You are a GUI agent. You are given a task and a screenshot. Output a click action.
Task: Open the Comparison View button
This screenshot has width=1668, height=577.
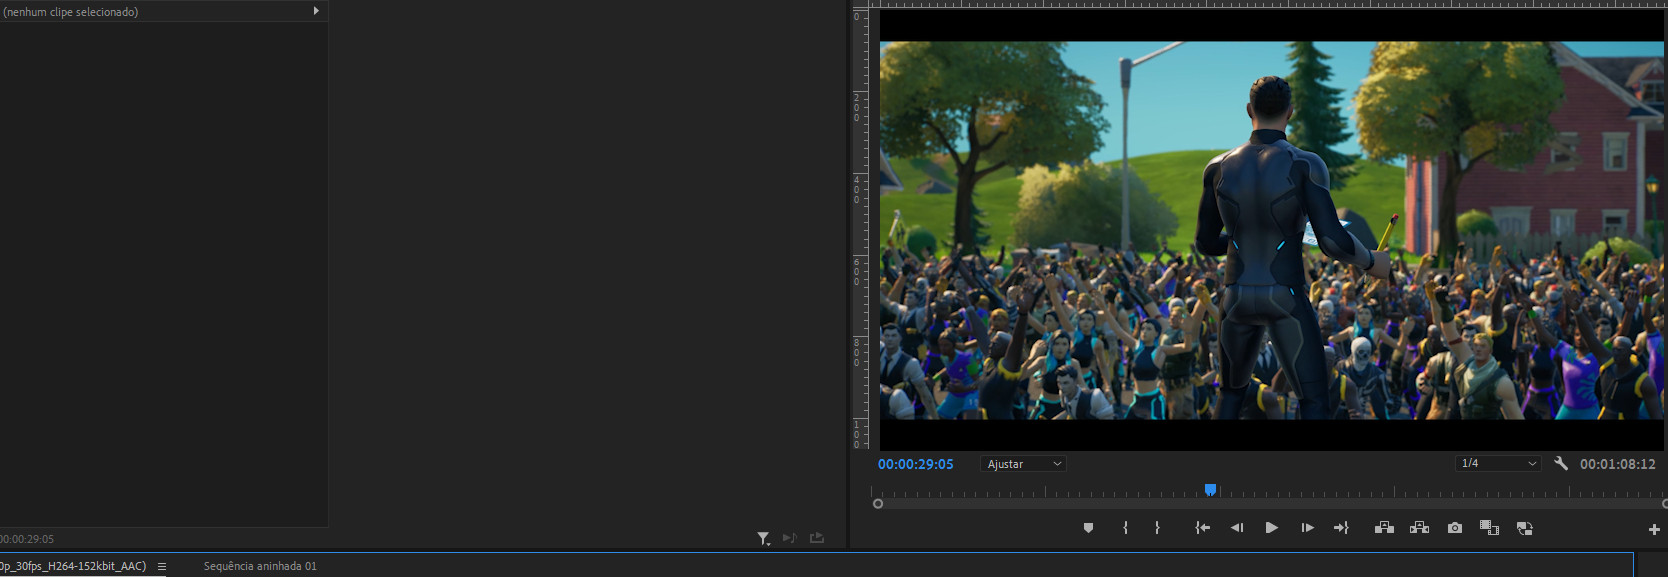1489,528
